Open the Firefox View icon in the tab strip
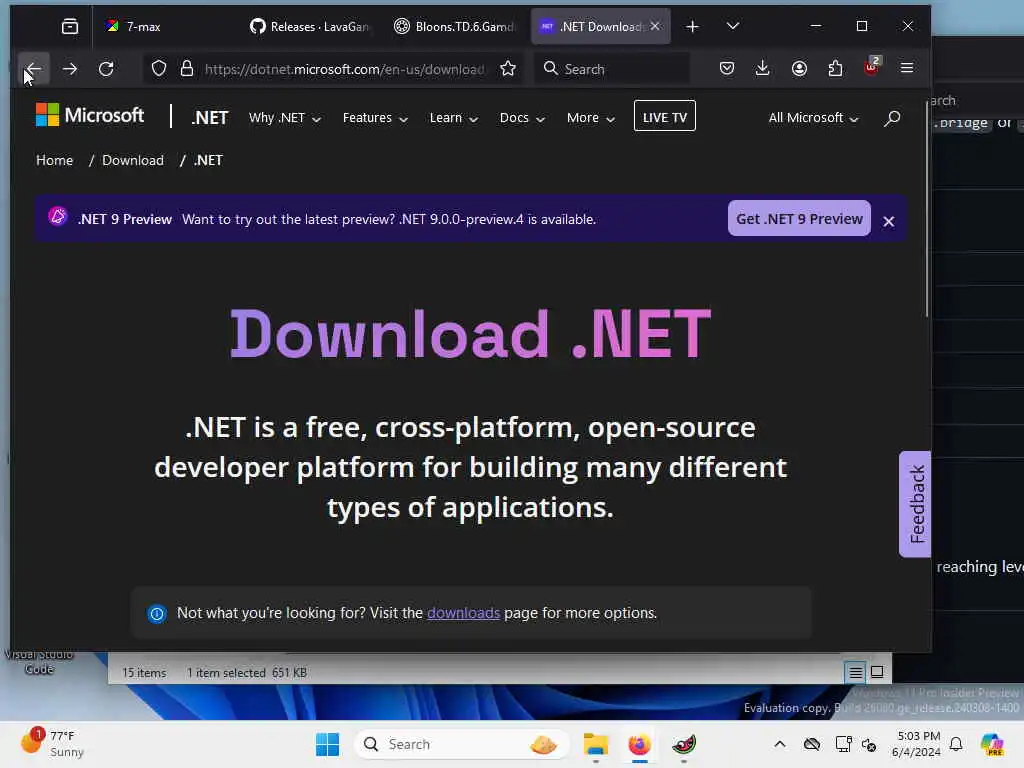 pyautogui.click(x=70, y=27)
